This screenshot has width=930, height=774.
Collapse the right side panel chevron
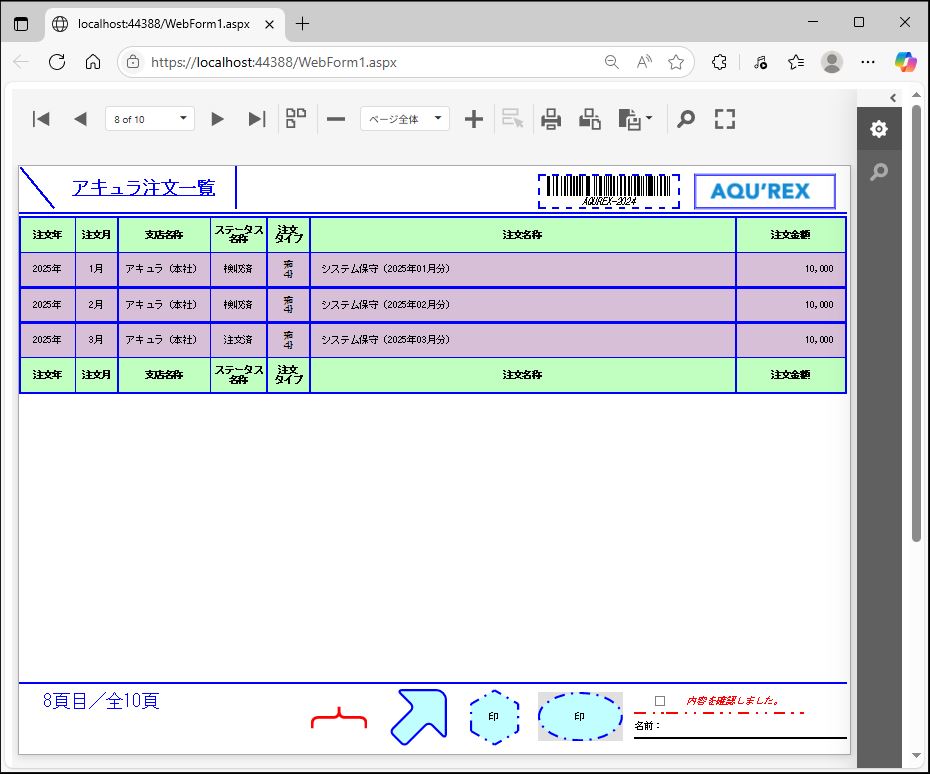[x=893, y=97]
